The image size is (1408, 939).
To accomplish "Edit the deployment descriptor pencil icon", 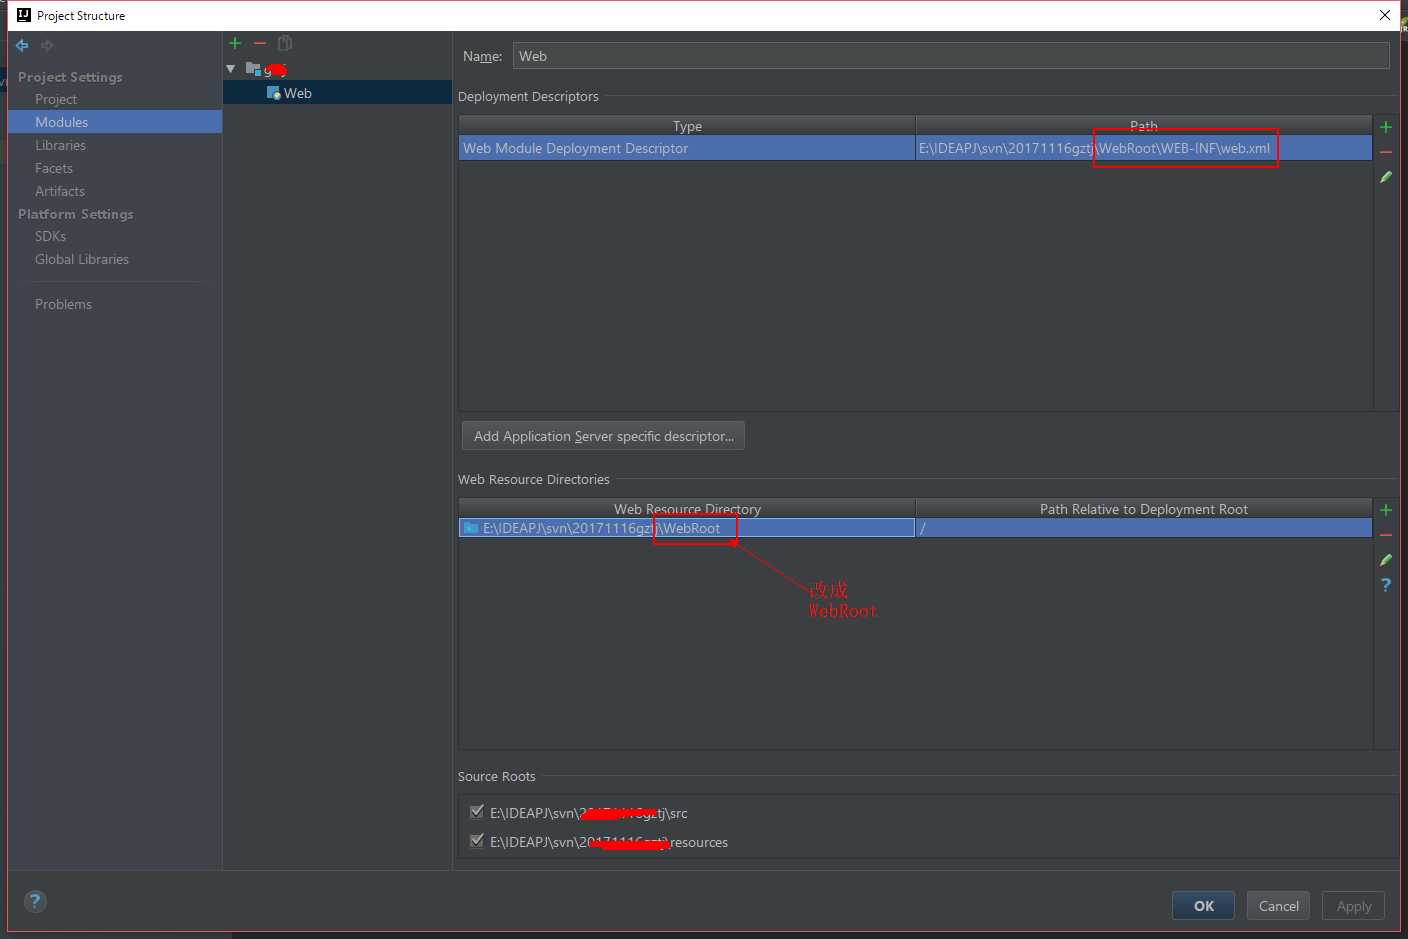I will click(1386, 177).
